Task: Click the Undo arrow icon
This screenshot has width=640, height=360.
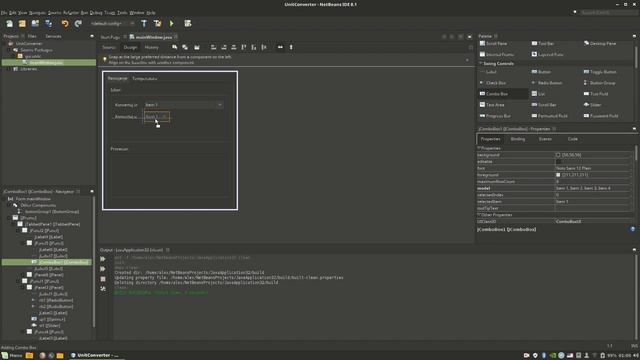Action: coord(65,24)
